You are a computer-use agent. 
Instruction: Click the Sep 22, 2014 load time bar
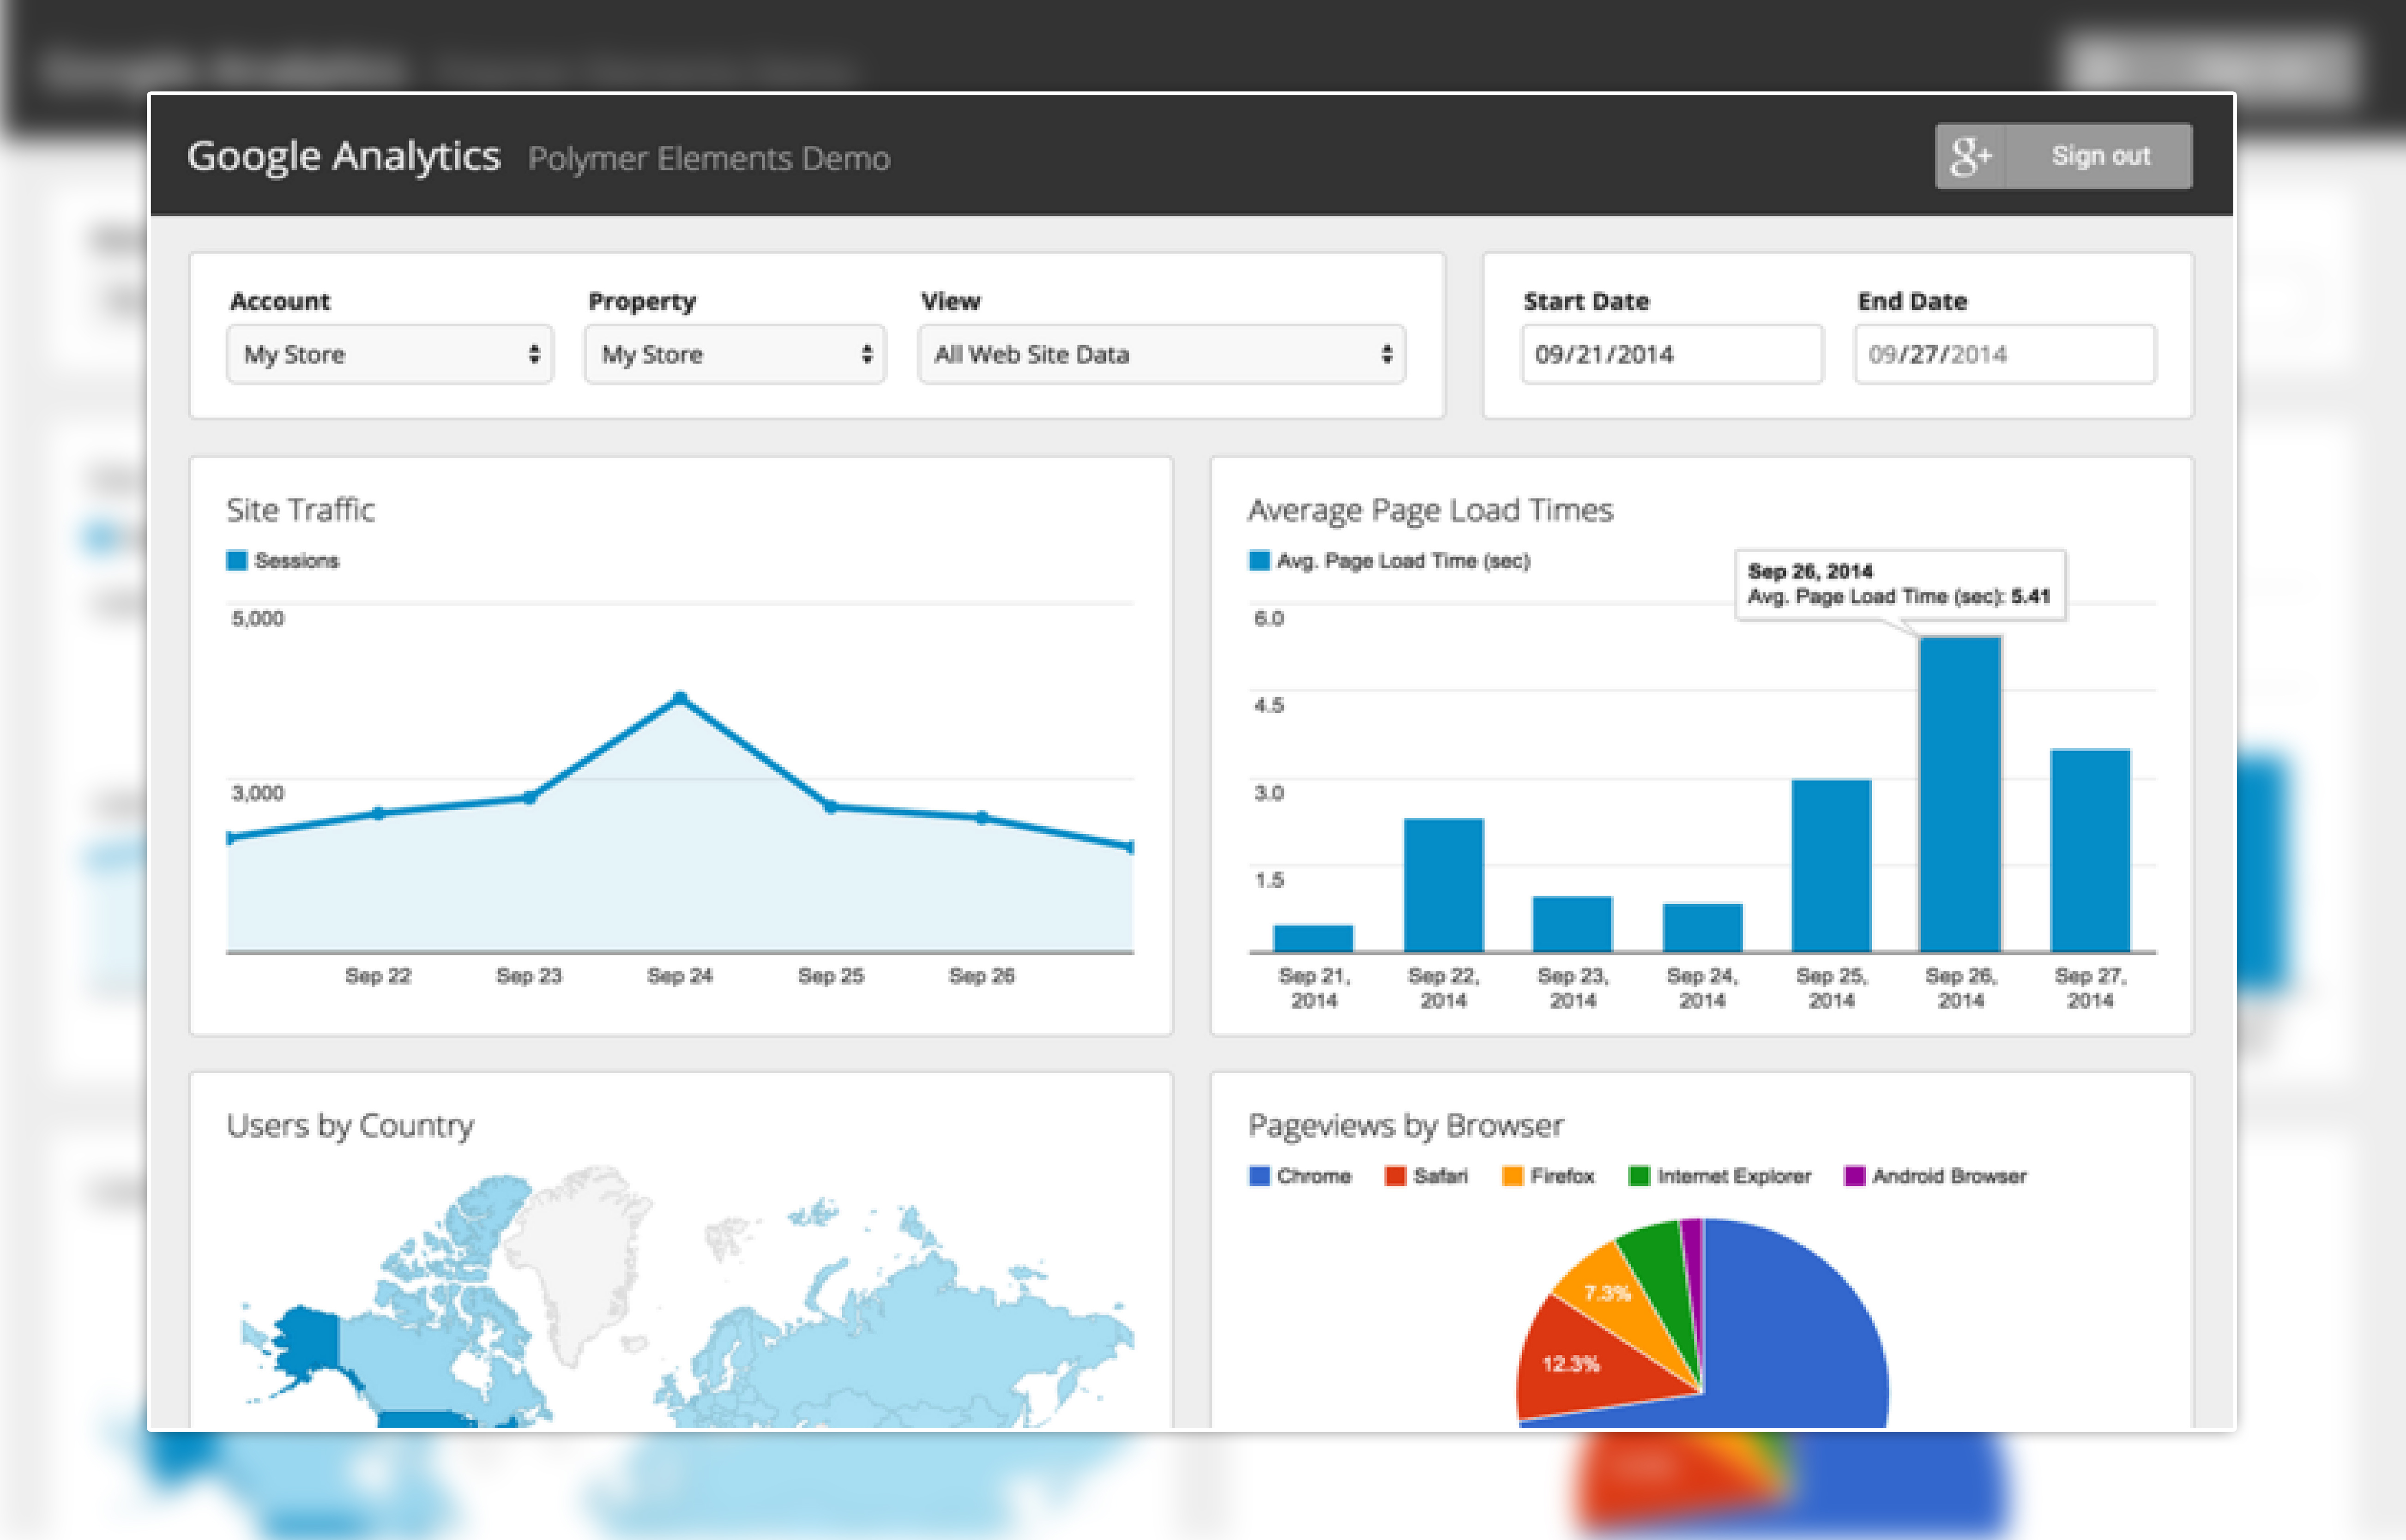point(1443,885)
